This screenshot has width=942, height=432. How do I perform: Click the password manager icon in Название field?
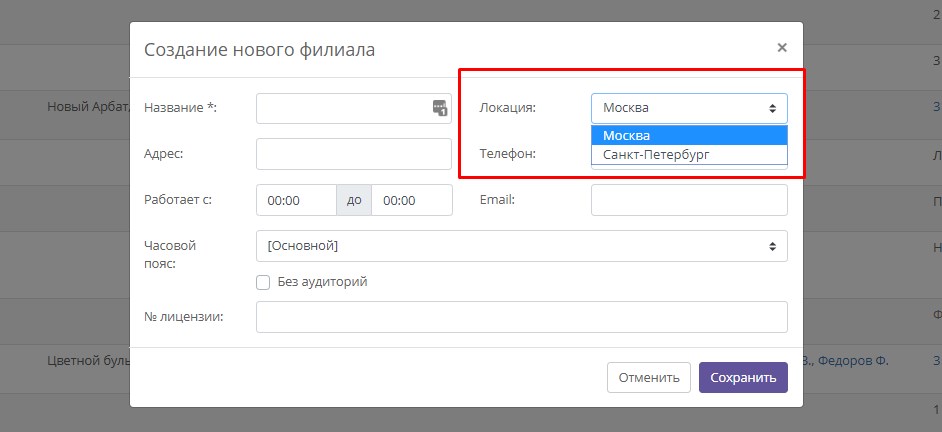(x=440, y=108)
